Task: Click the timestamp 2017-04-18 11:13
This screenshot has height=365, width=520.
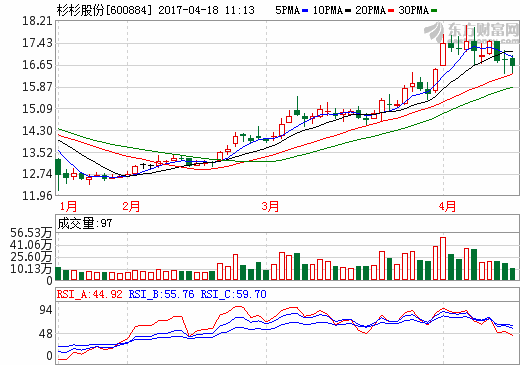Action: (x=206, y=10)
